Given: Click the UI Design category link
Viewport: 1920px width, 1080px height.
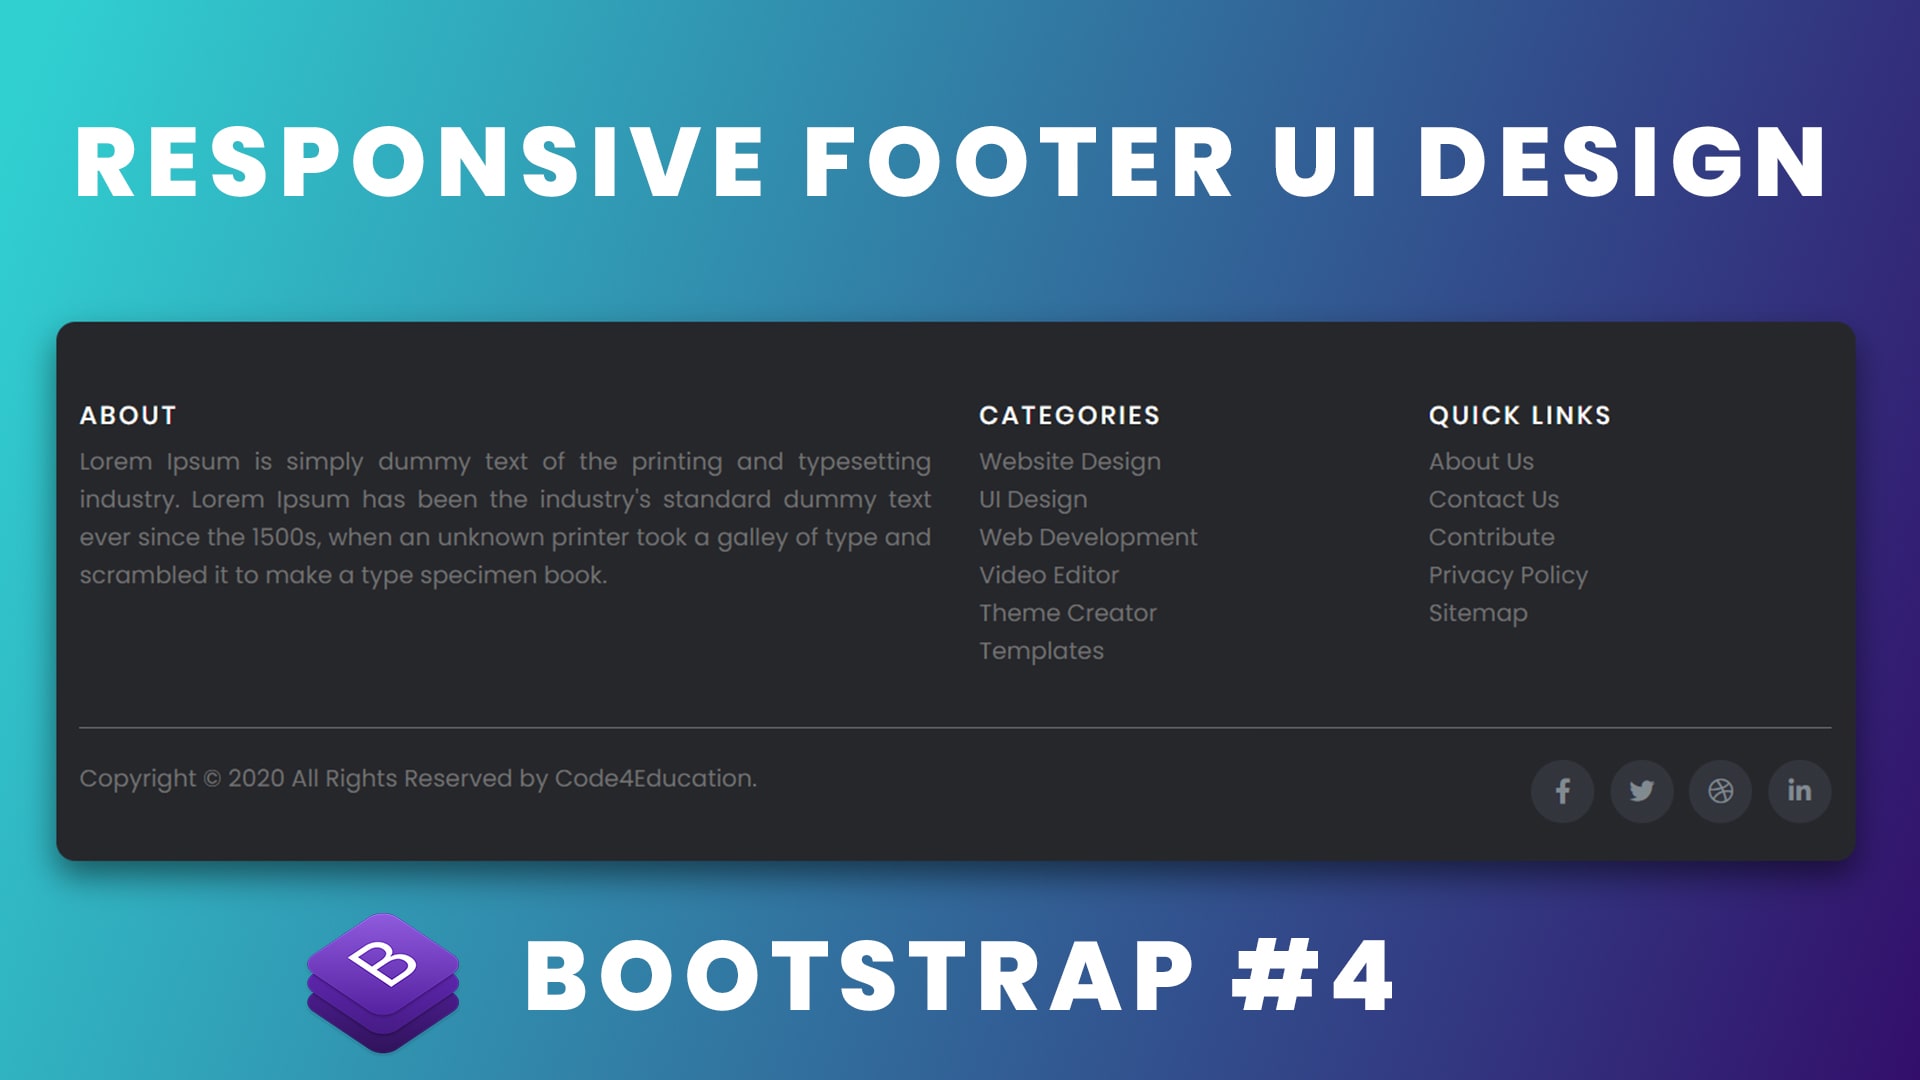Looking at the screenshot, I should pos(1031,498).
